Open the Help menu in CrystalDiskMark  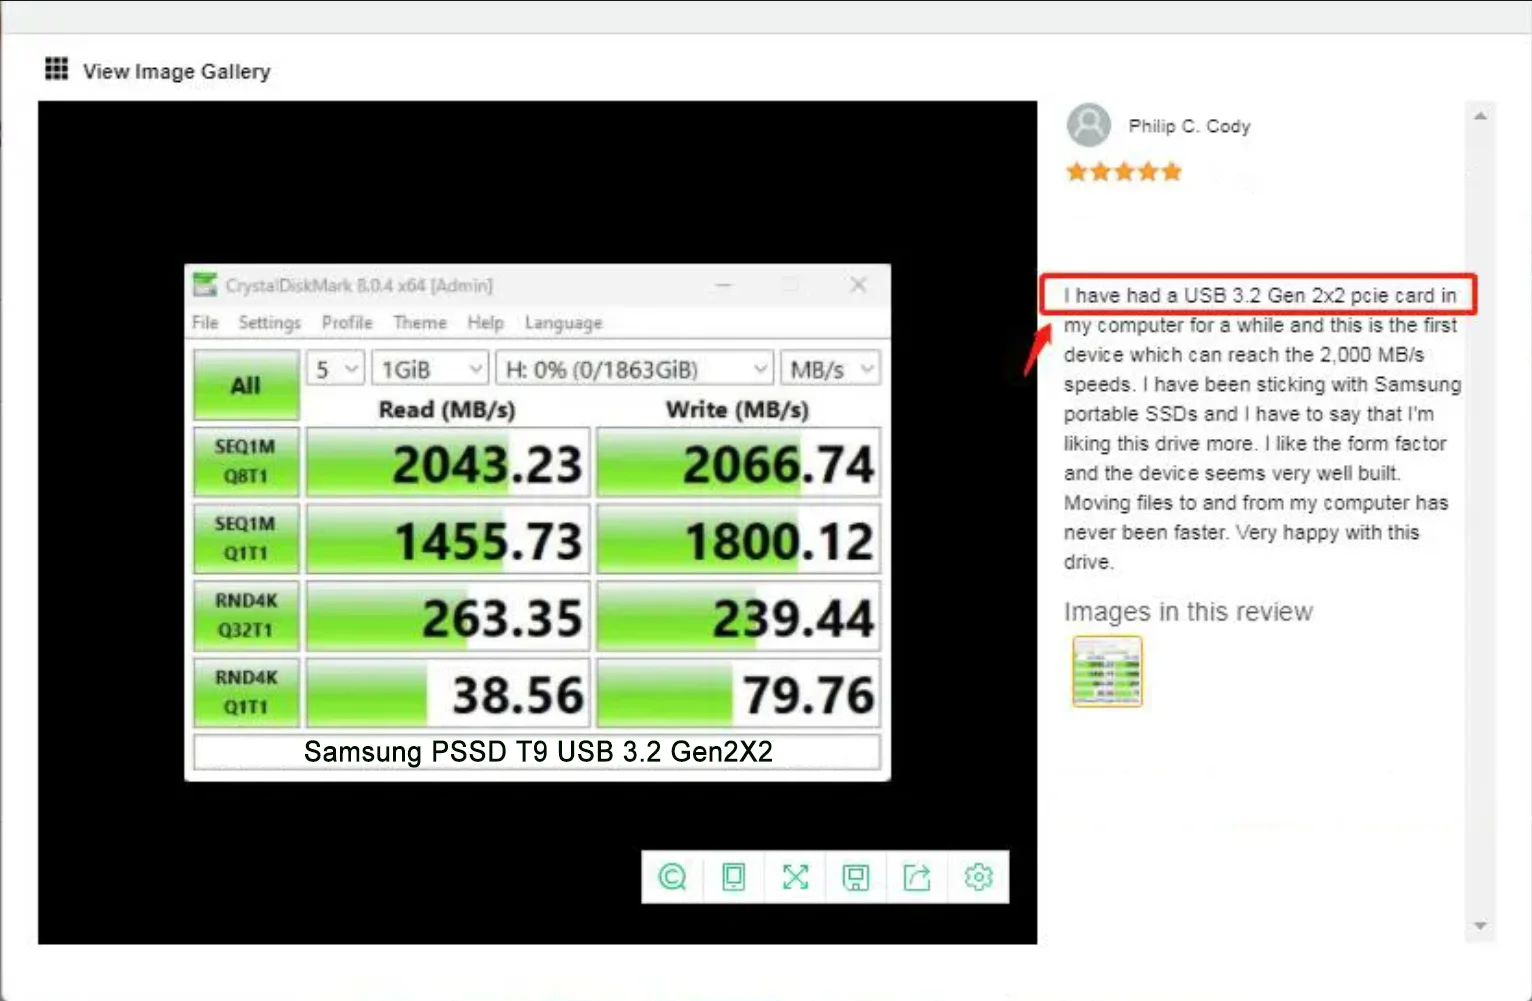486,323
